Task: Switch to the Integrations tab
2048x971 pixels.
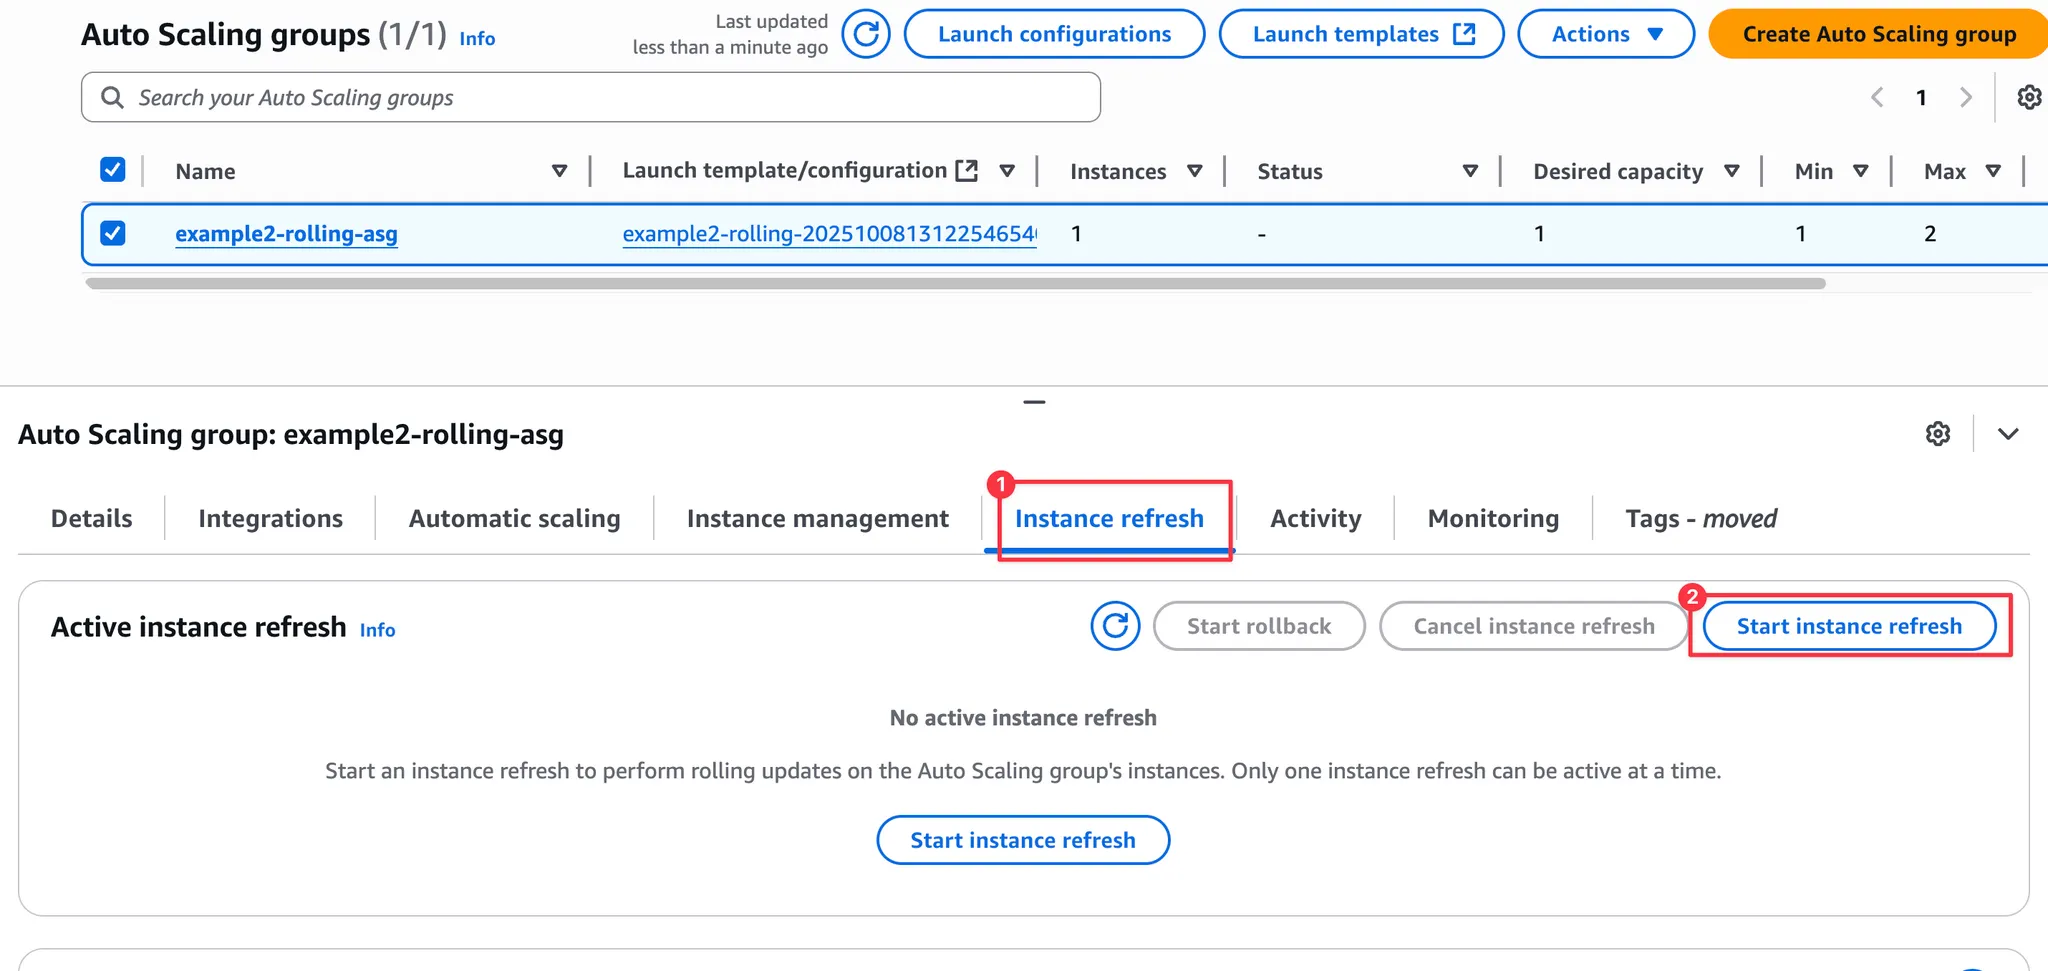Action: [270, 518]
